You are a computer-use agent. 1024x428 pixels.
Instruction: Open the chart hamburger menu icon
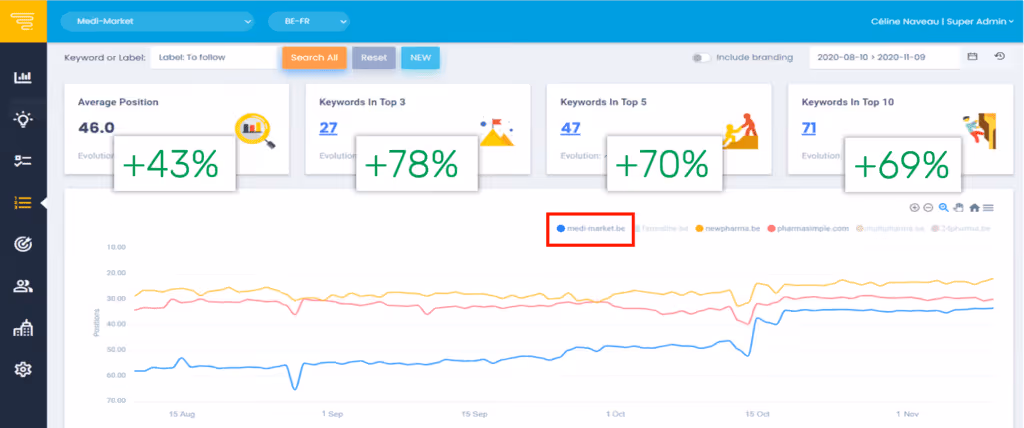988,208
